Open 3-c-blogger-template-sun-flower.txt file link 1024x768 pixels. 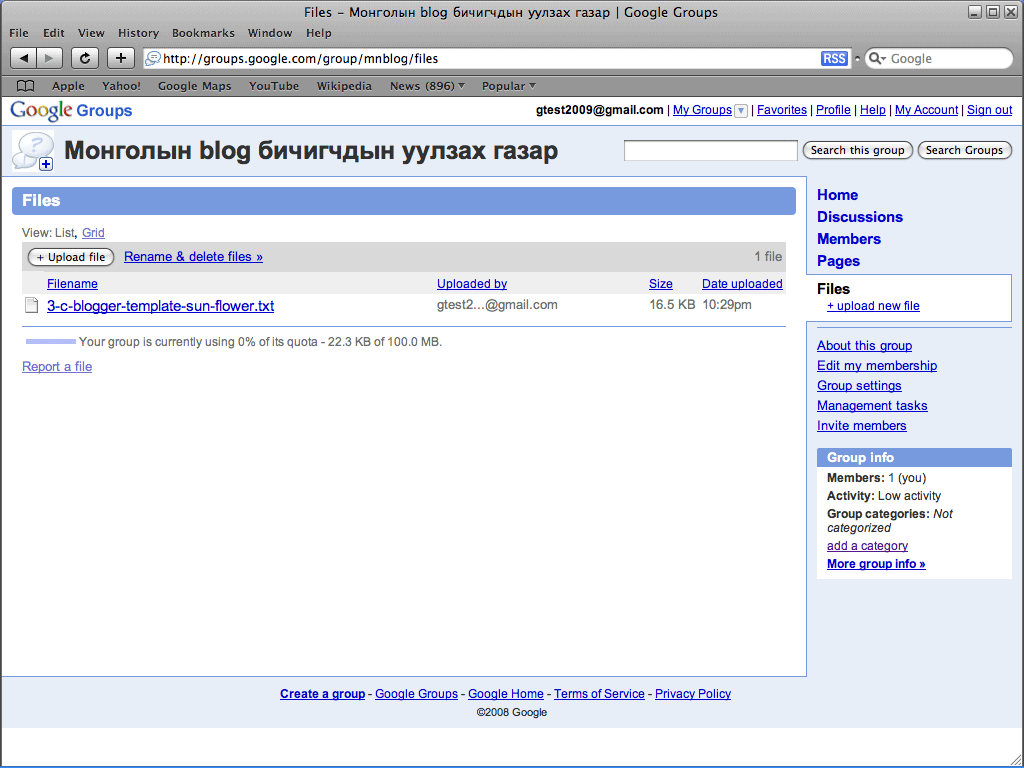click(x=161, y=306)
